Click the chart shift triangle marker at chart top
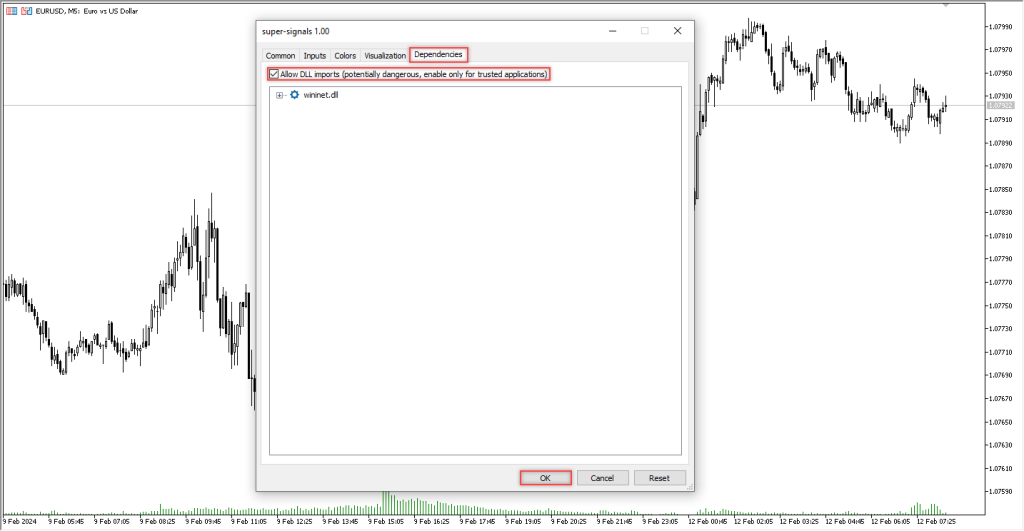Viewport: 1024px width, 531px height. tap(946, 5)
